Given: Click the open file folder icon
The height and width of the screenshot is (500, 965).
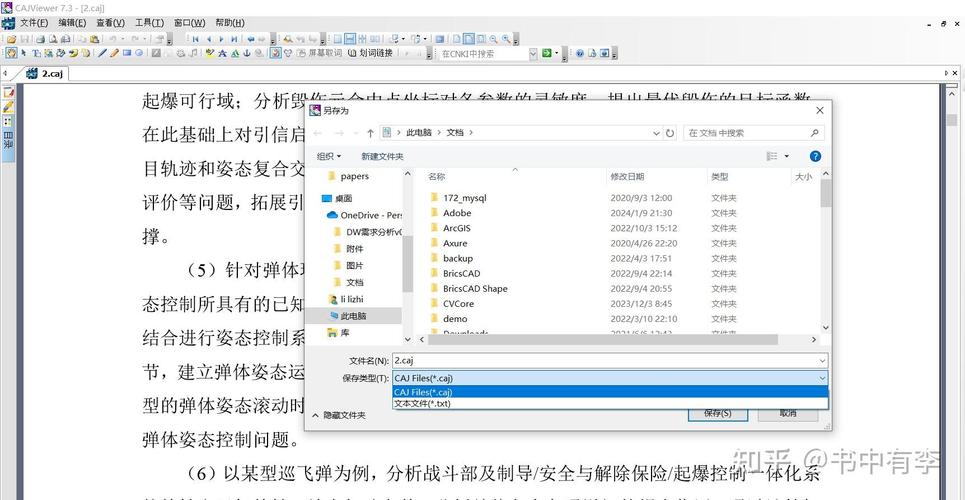Looking at the screenshot, I should (x=11, y=39).
